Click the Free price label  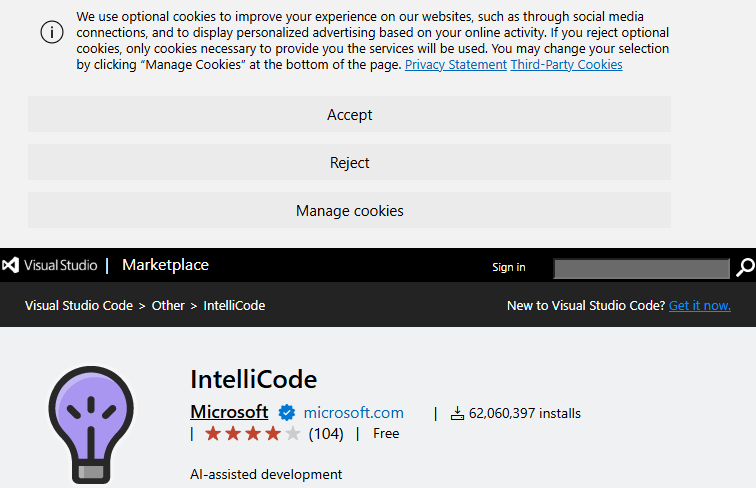click(x=386, y=434)
